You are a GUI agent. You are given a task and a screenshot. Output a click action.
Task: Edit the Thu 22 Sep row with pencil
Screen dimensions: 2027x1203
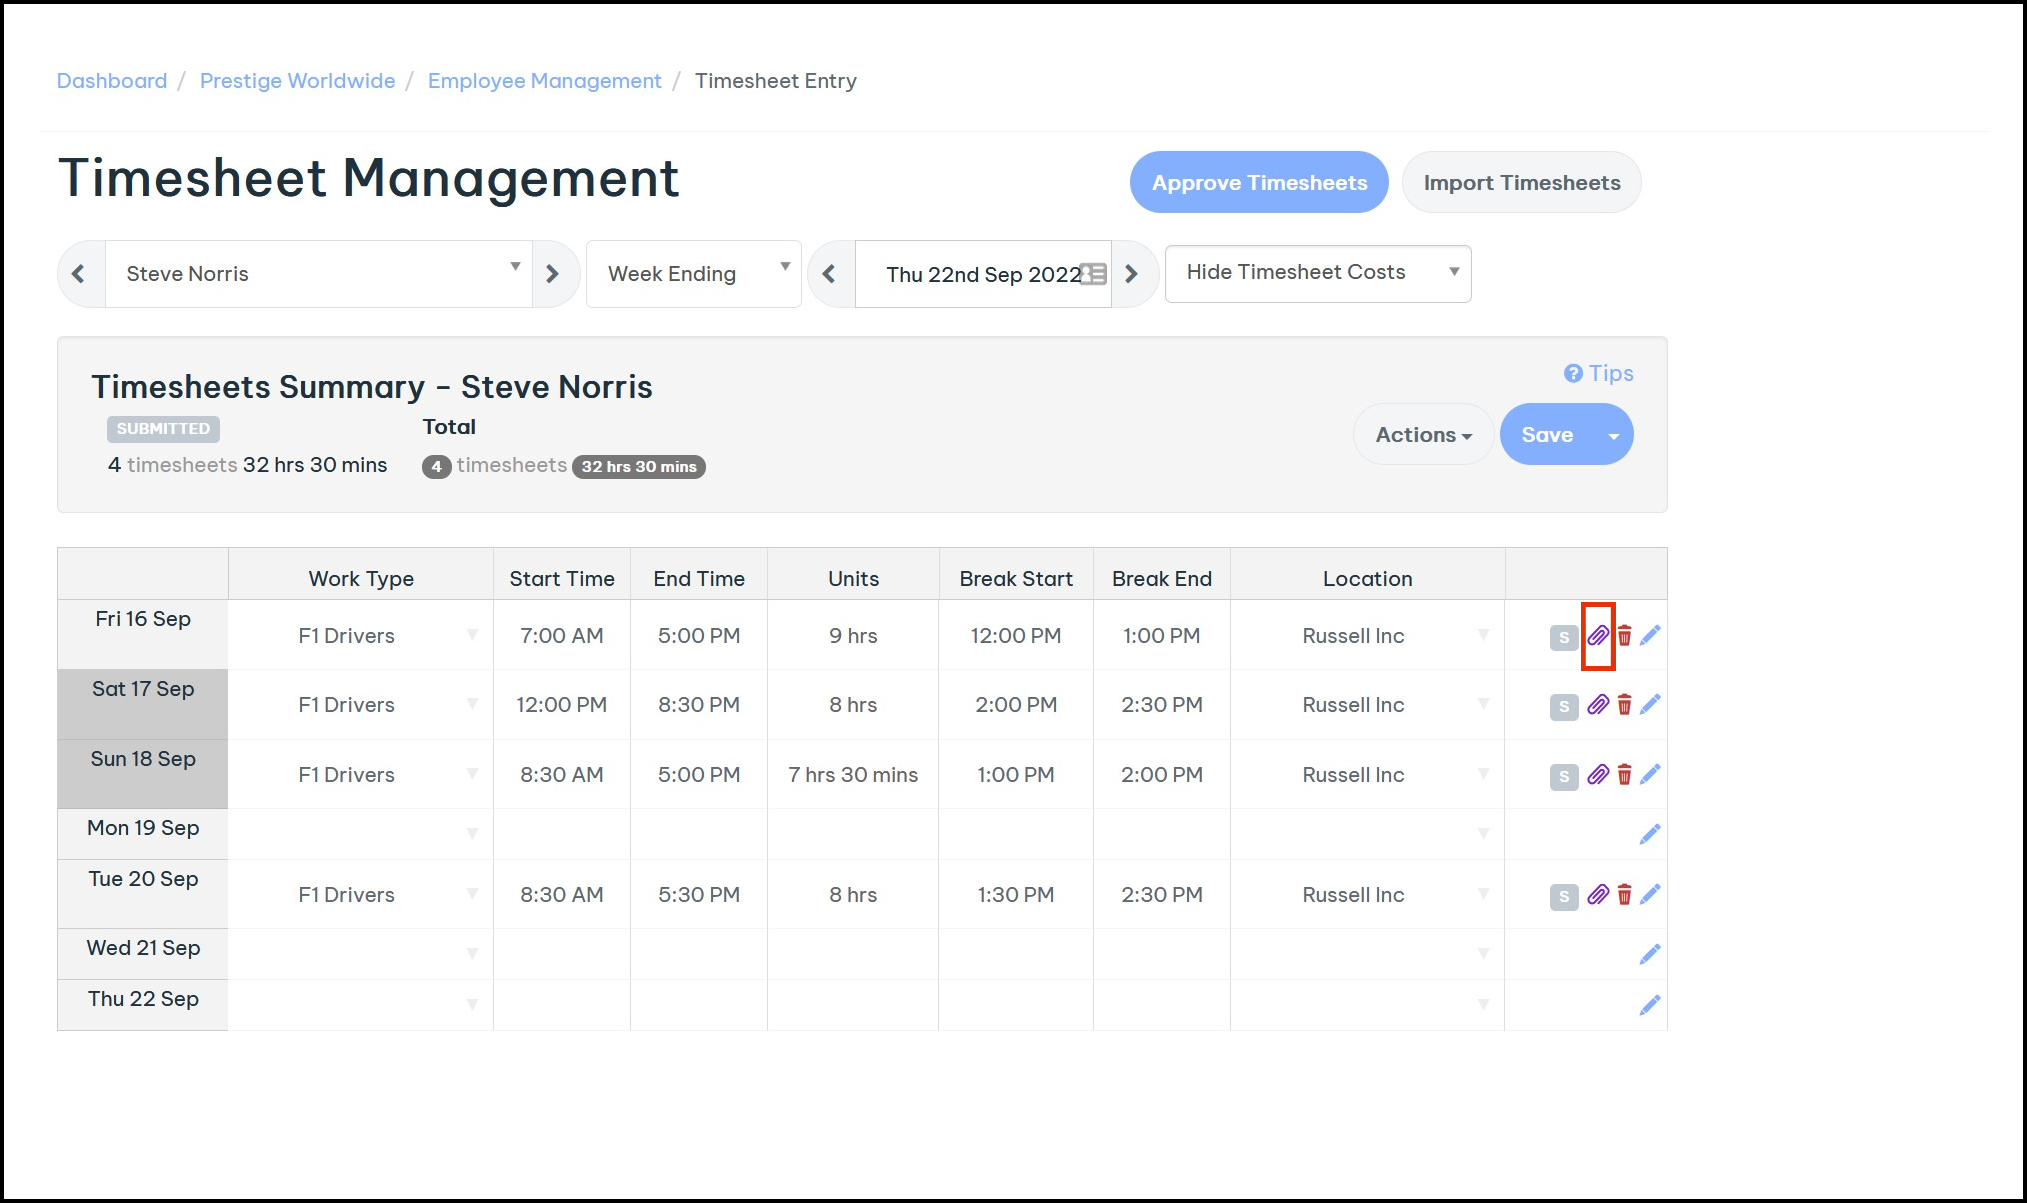point(1650,1004)
